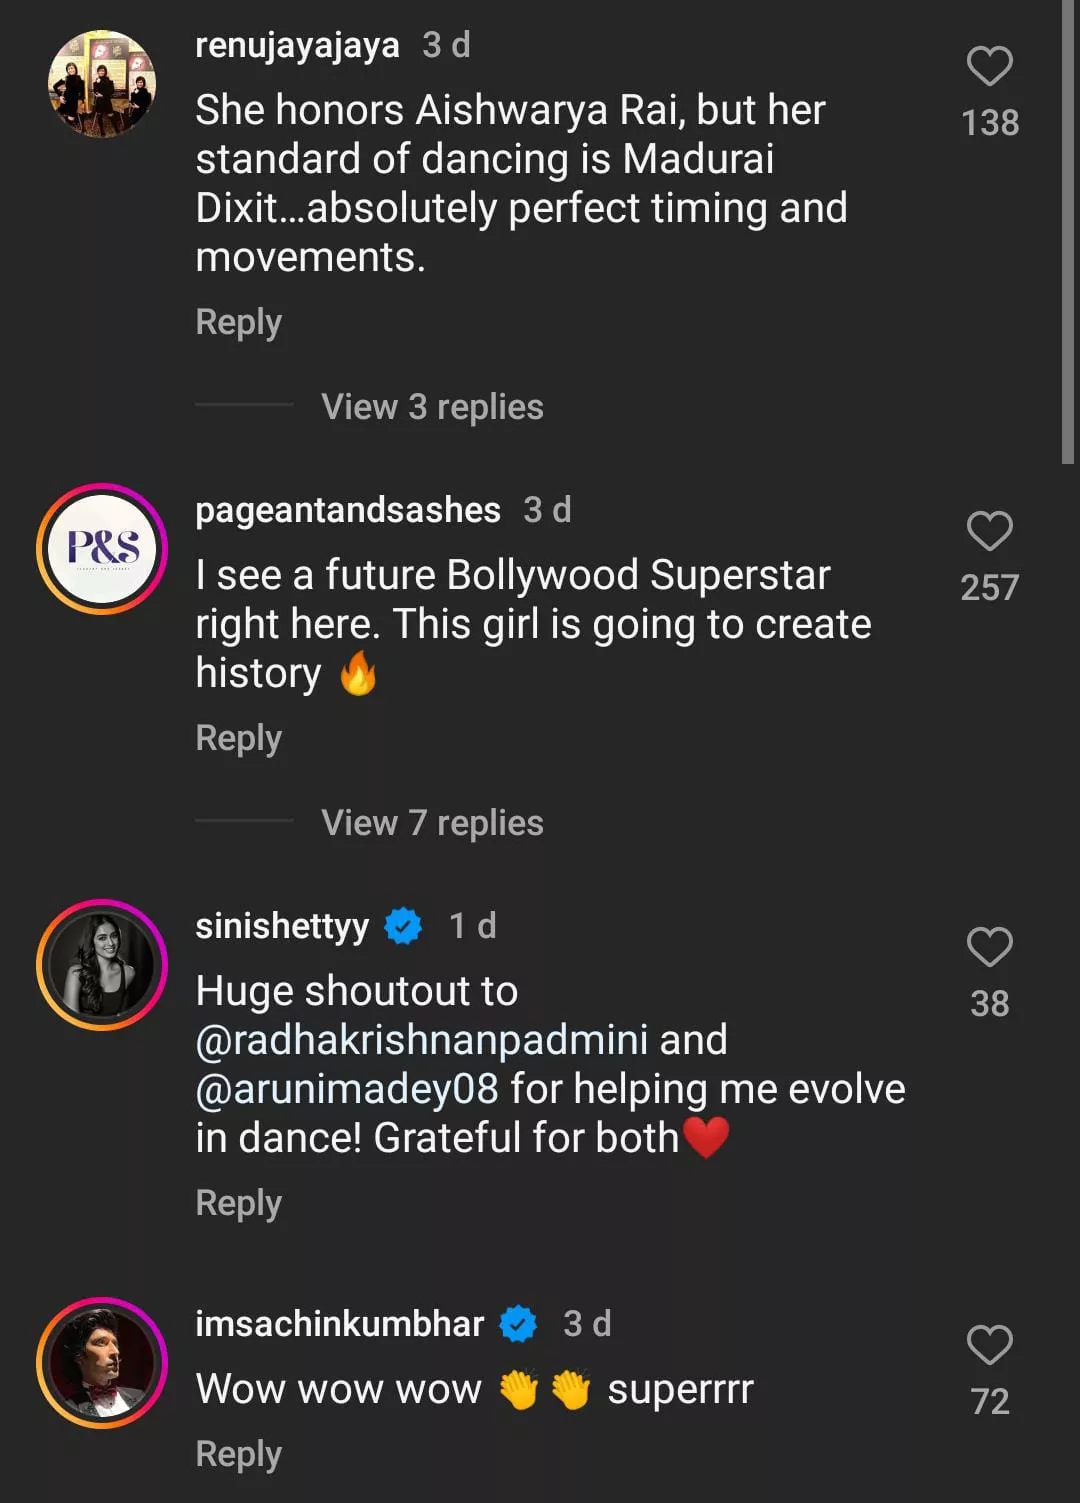Tap the imsachinkumbhar username
1080x1503 pixels.
[339, 1324]
